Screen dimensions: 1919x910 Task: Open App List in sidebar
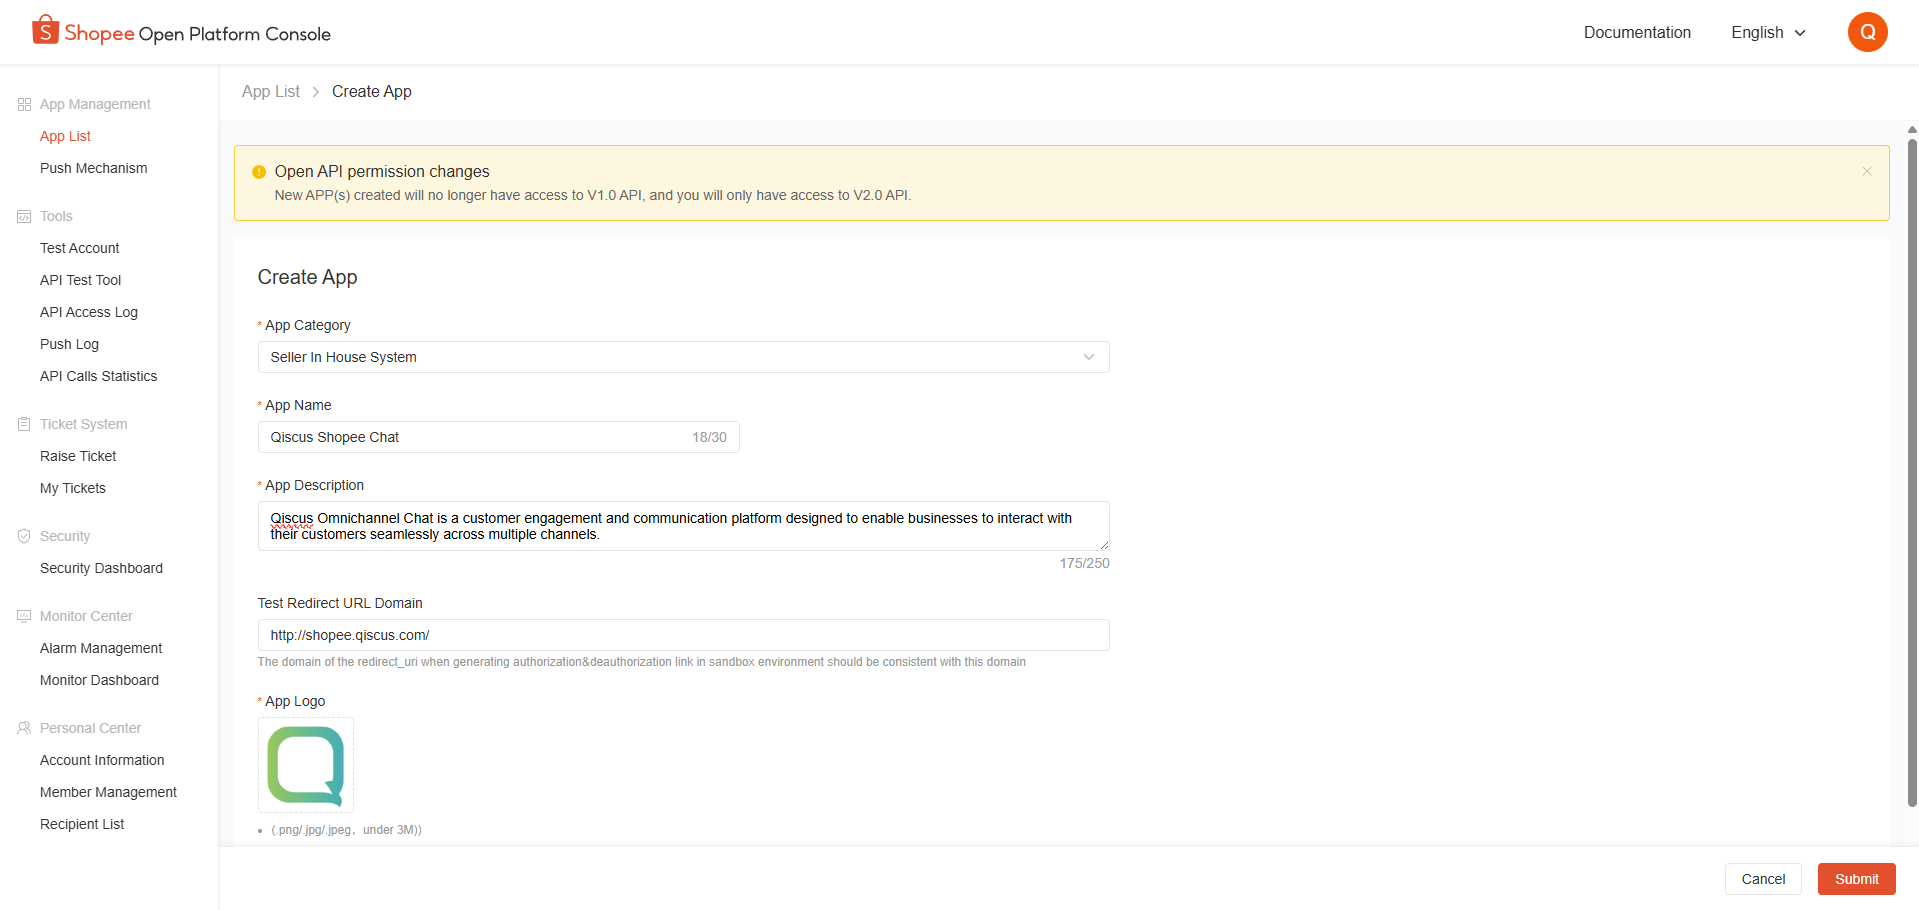(65, 136)
